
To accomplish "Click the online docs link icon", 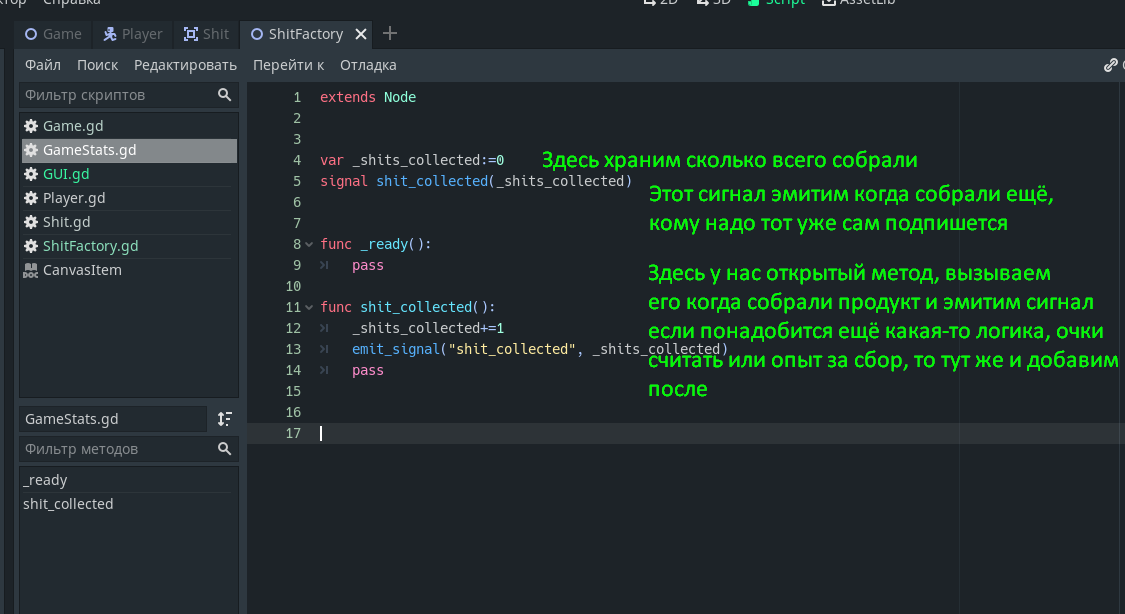I will pyautogui.click(x=1110, y=65).
